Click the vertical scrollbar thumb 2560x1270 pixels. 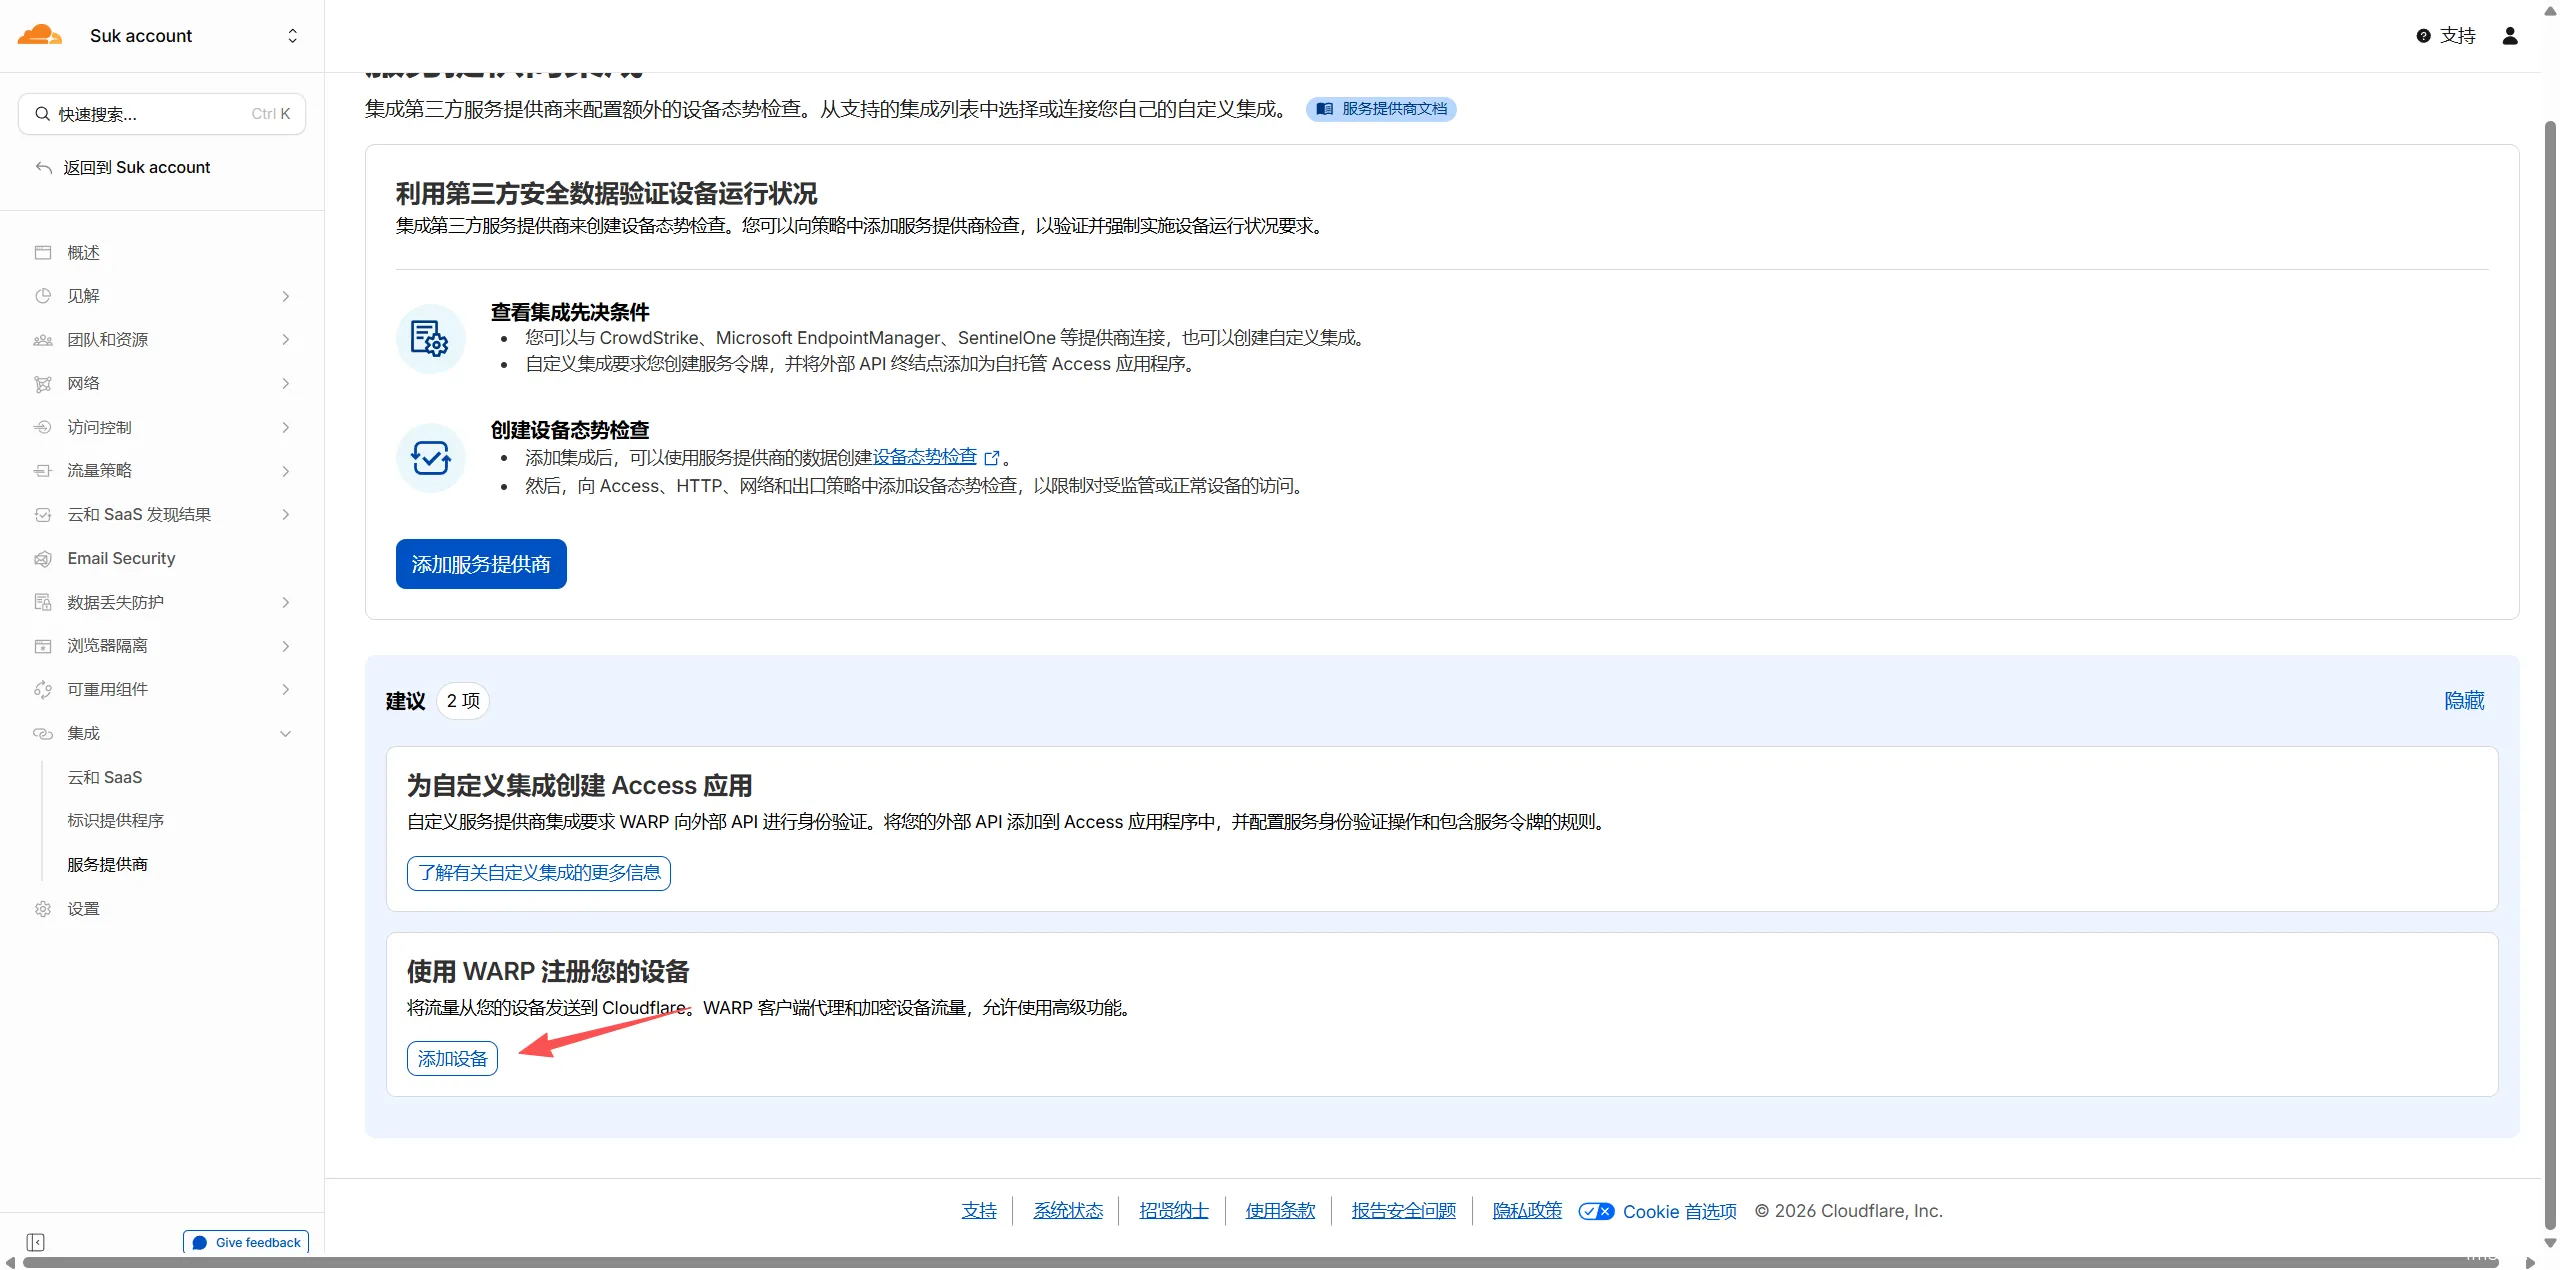pyautogui.click(x=2550, y=675)
